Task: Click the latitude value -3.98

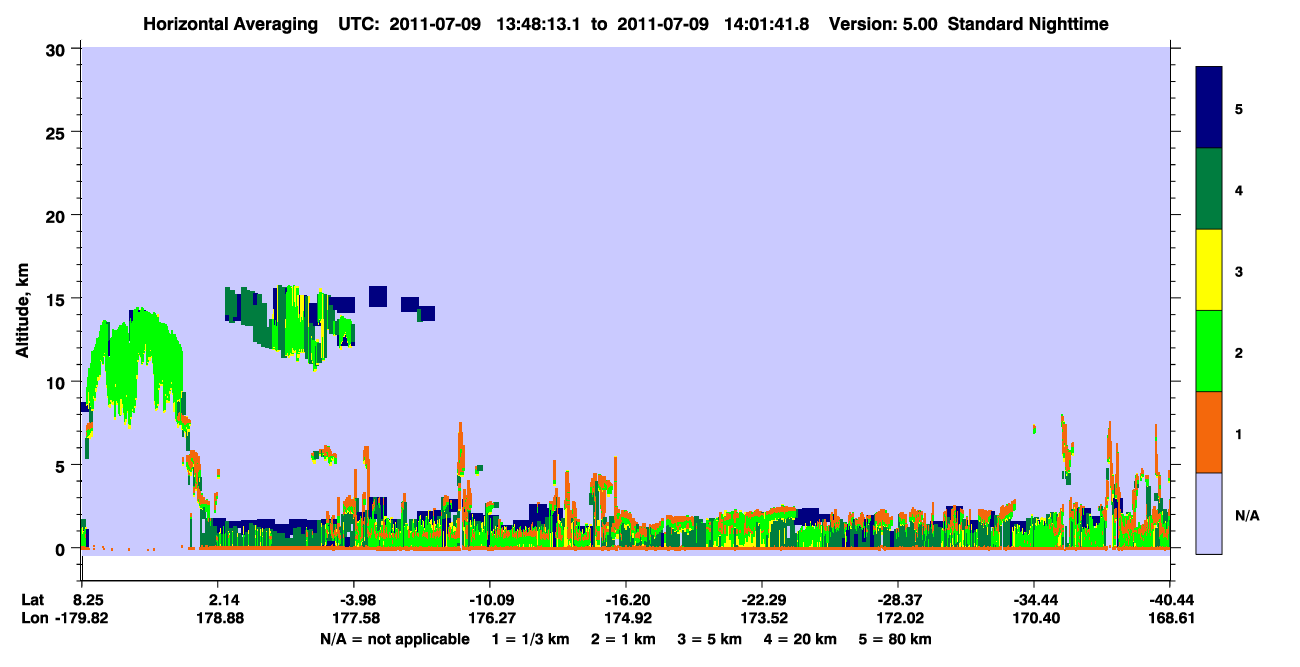Action: tap(353, 600)
